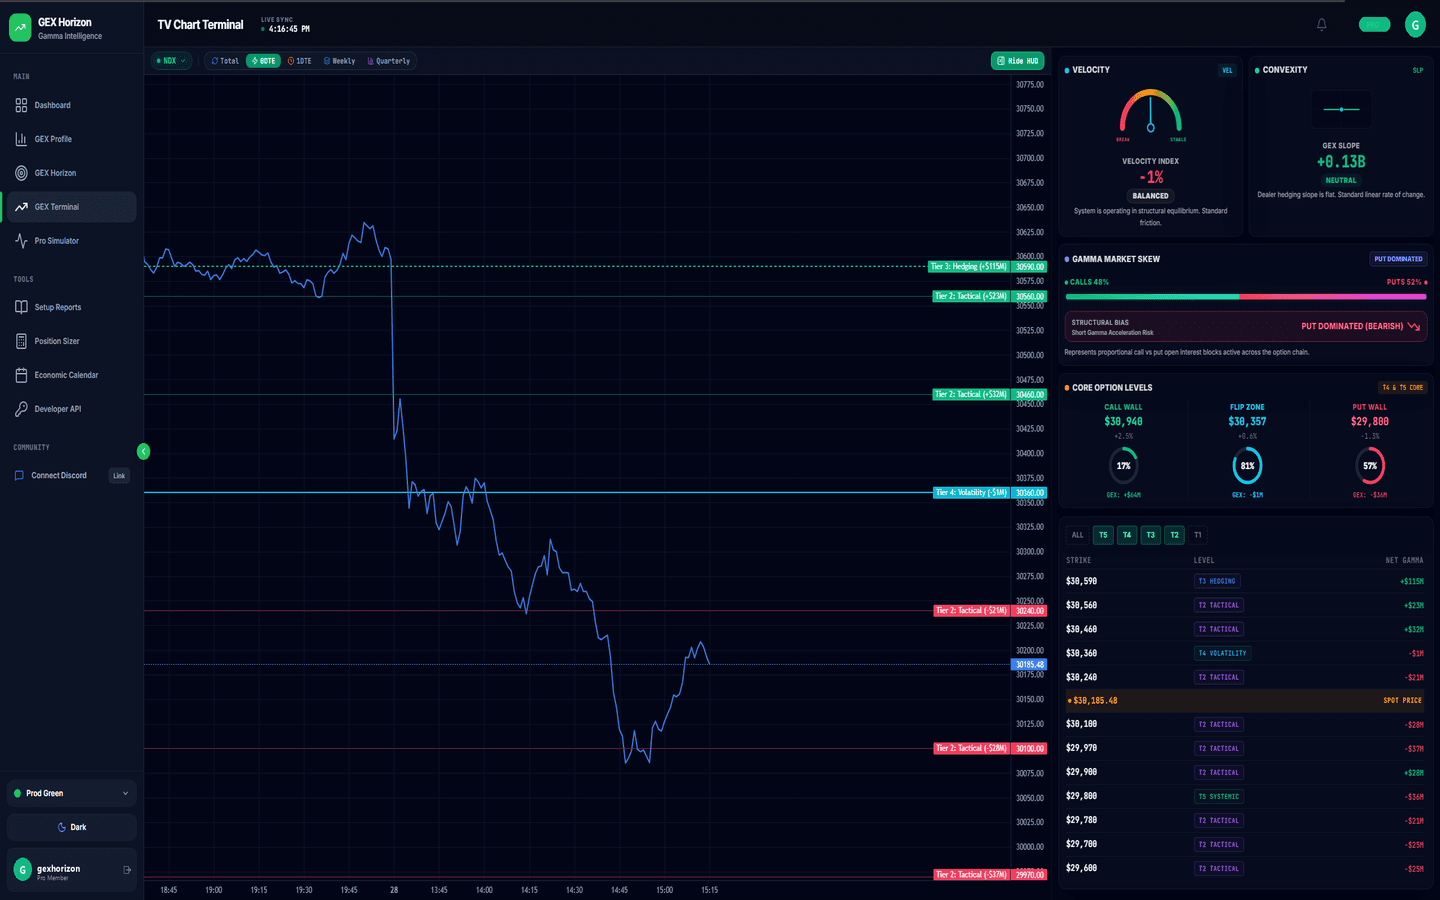Open Economic Calendar via its calendar icon
This screenshot has height=900, width=1440.
(21, 375)
